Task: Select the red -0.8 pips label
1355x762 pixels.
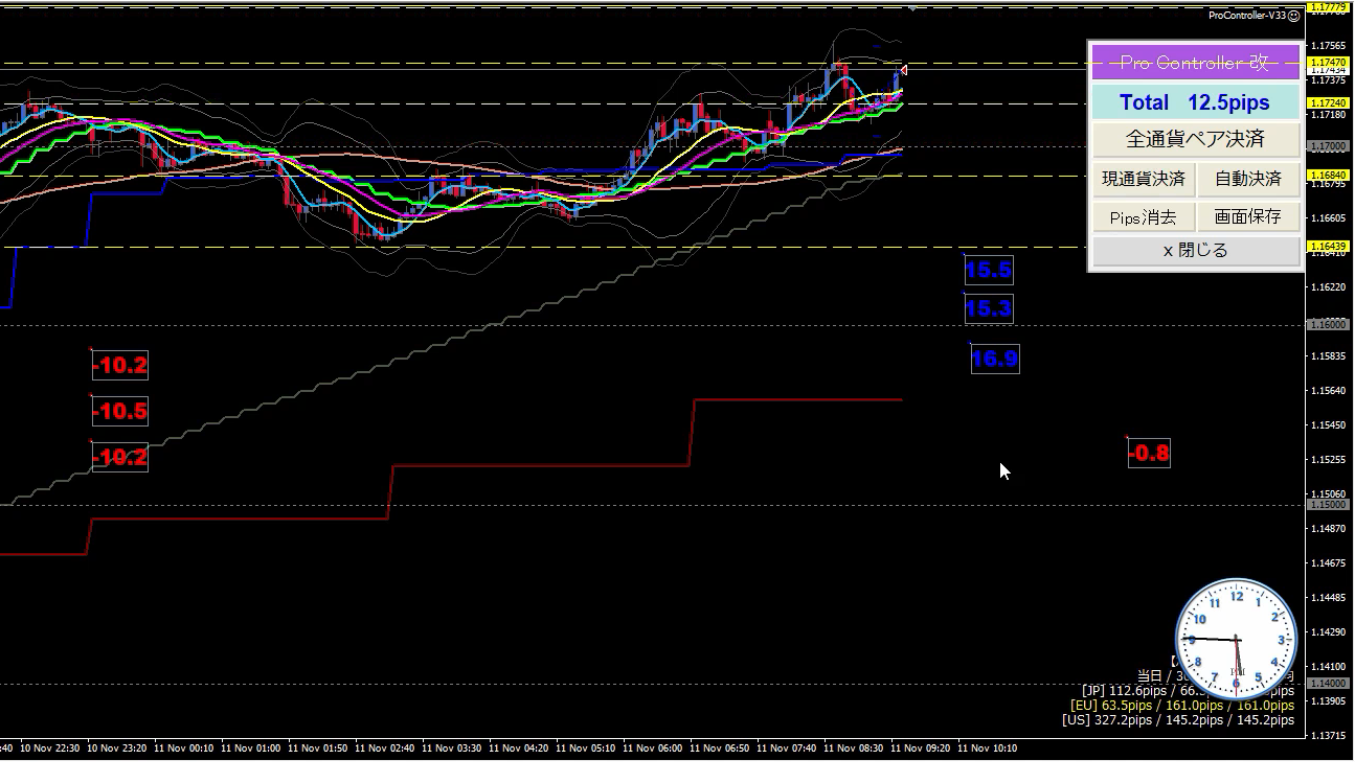Action: [1149, 453]
